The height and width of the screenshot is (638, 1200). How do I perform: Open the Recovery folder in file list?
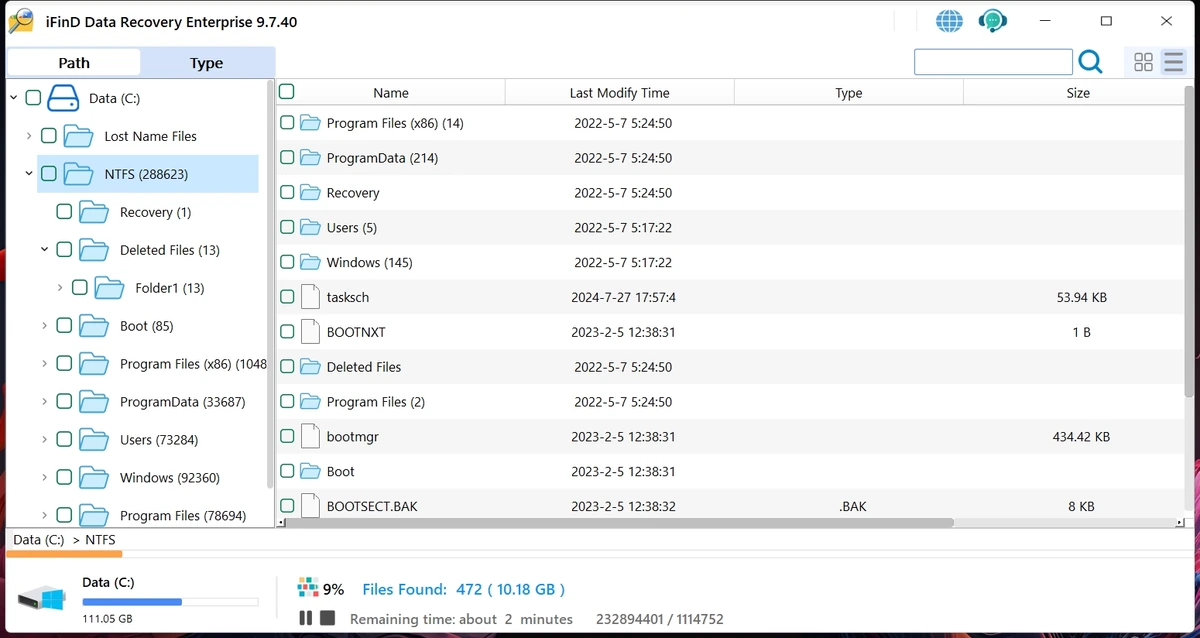(353, 193)
